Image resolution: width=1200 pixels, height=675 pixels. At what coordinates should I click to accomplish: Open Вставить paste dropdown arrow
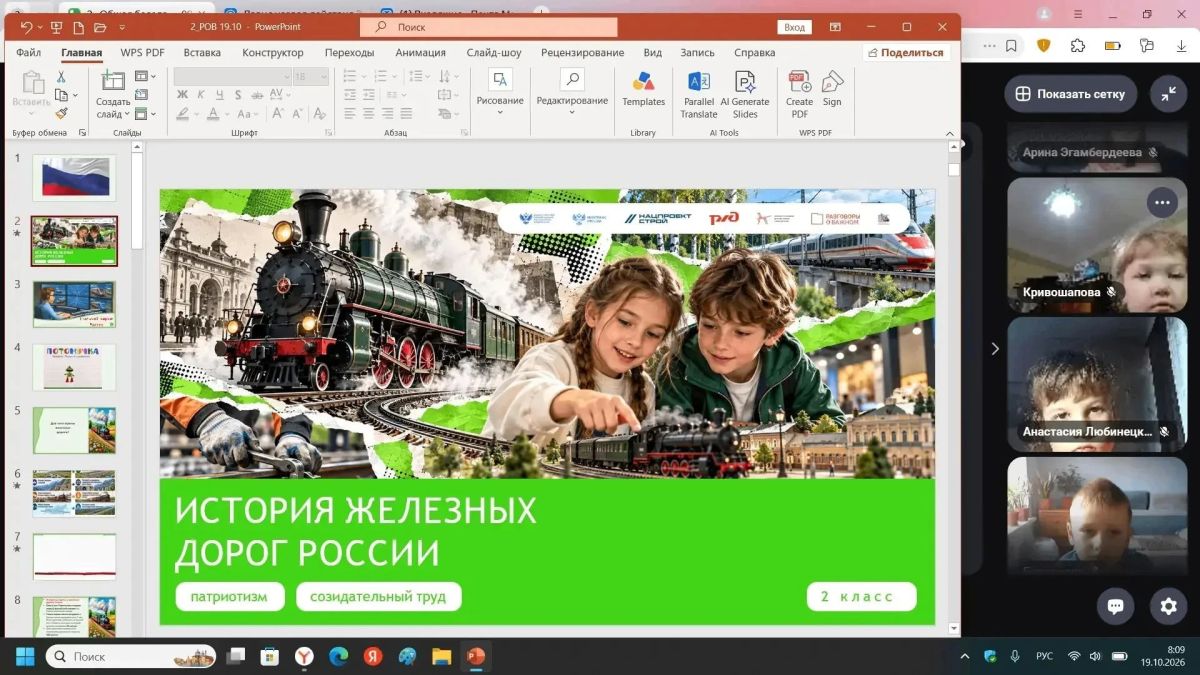tap(31, 113)
